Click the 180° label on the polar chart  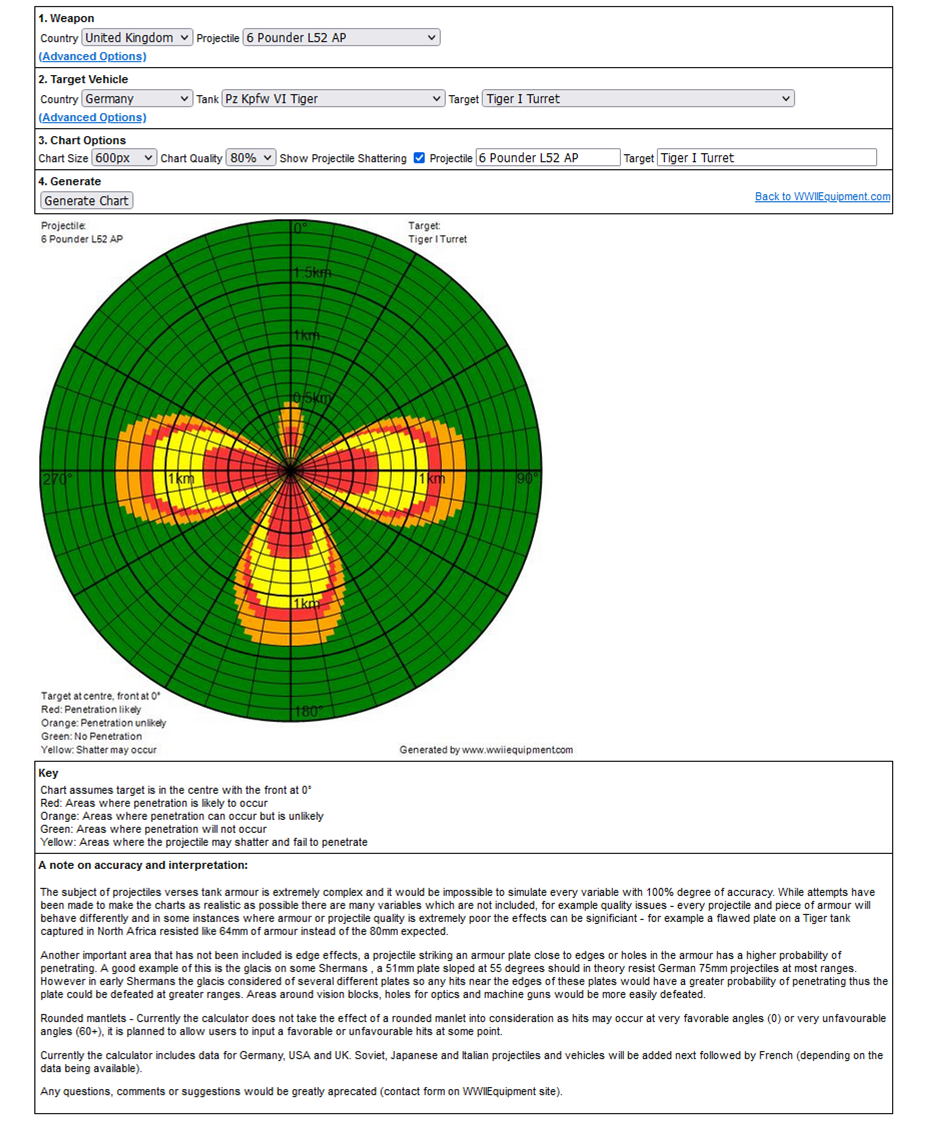307,712
